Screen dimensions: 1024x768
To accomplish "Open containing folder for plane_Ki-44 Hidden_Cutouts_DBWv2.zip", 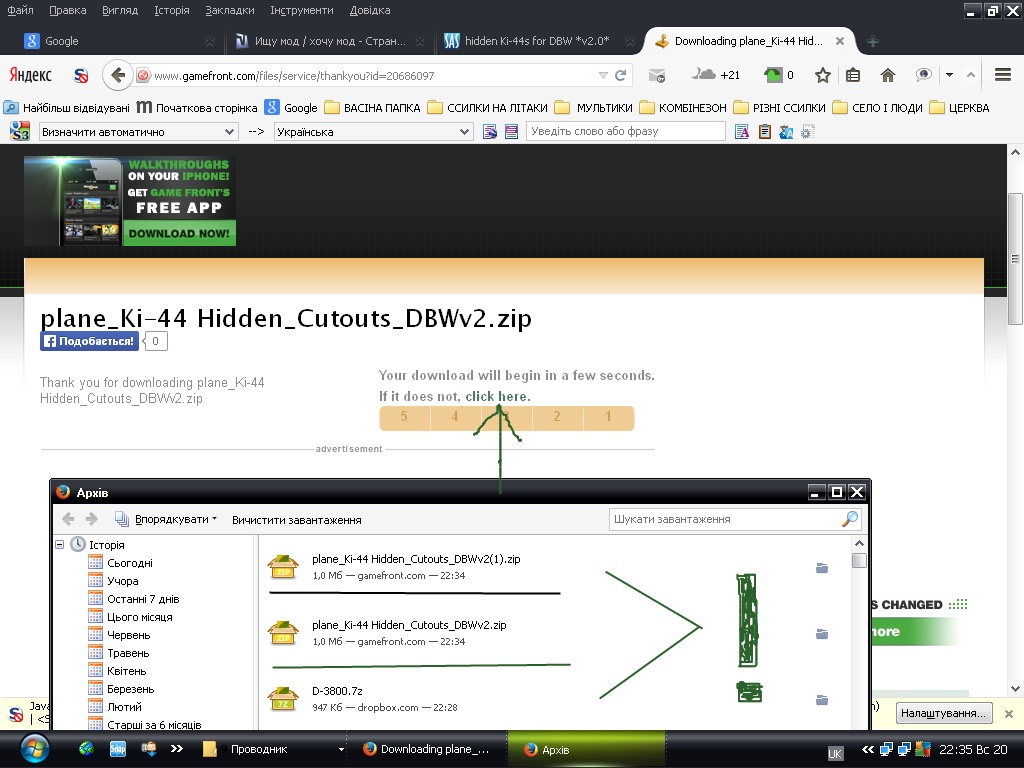I will click(822, 633).
